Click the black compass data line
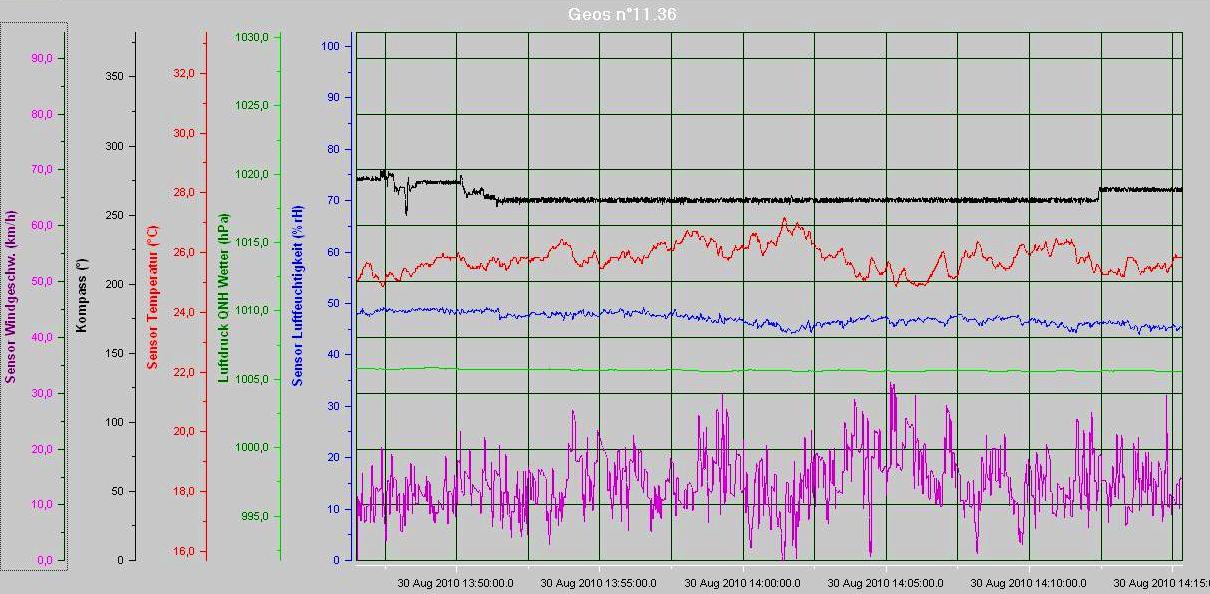 [x=700, y=200]
